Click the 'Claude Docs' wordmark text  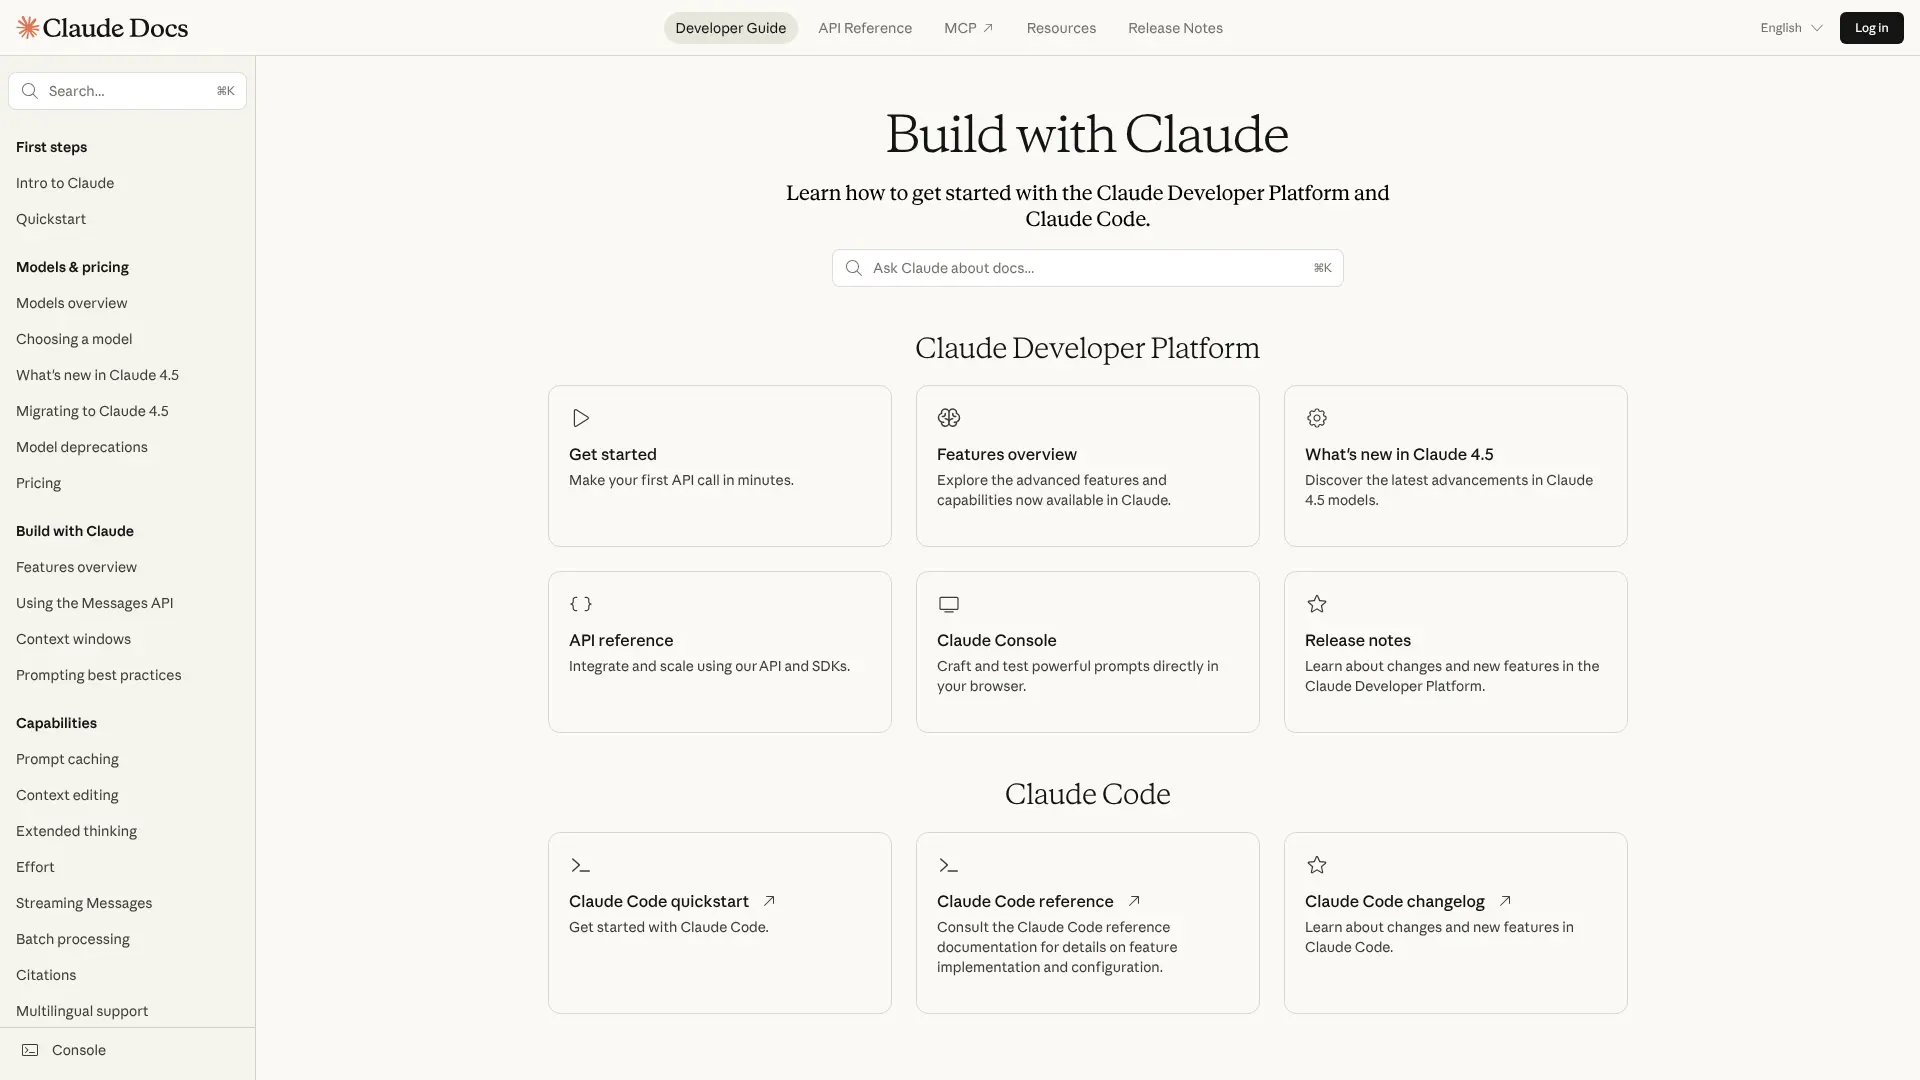tap(115, 28)
